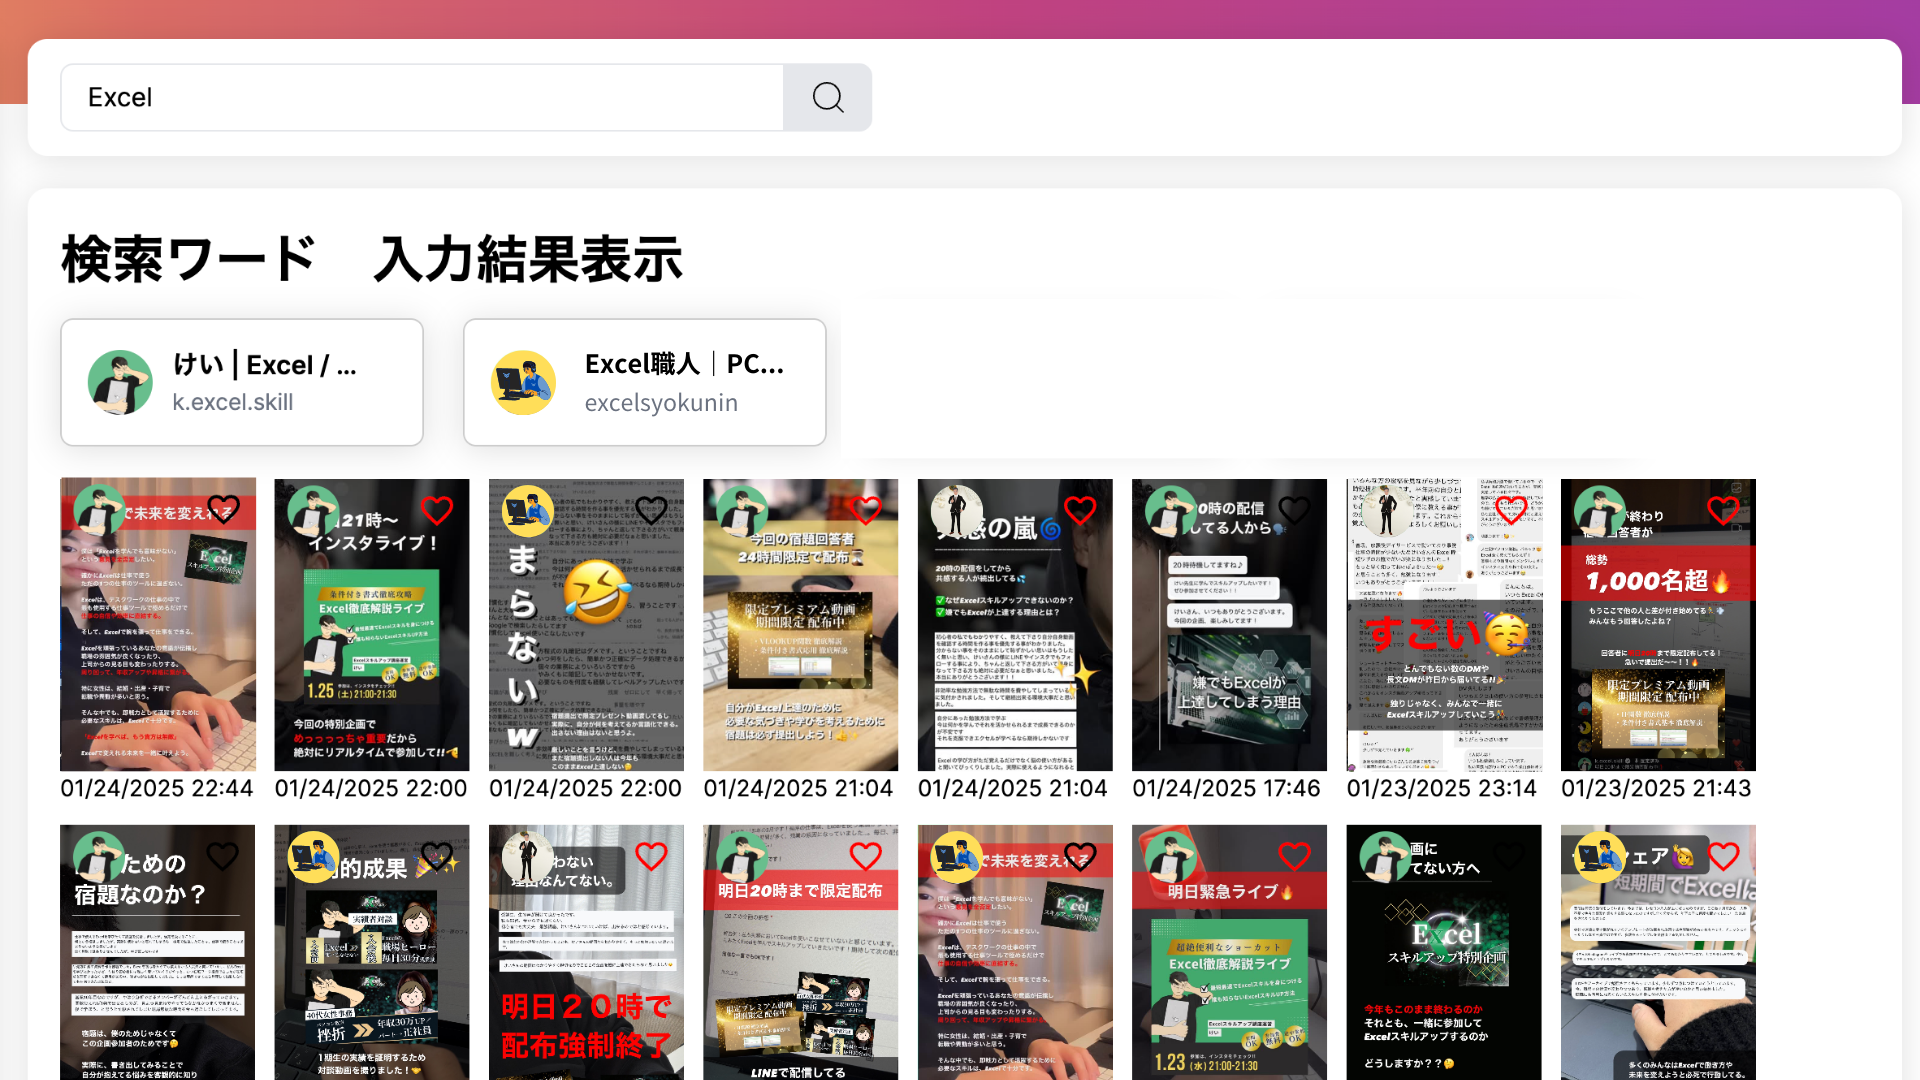
Task: Click the excelsyokunin profile avatar
Action: (x=523, y=382)
